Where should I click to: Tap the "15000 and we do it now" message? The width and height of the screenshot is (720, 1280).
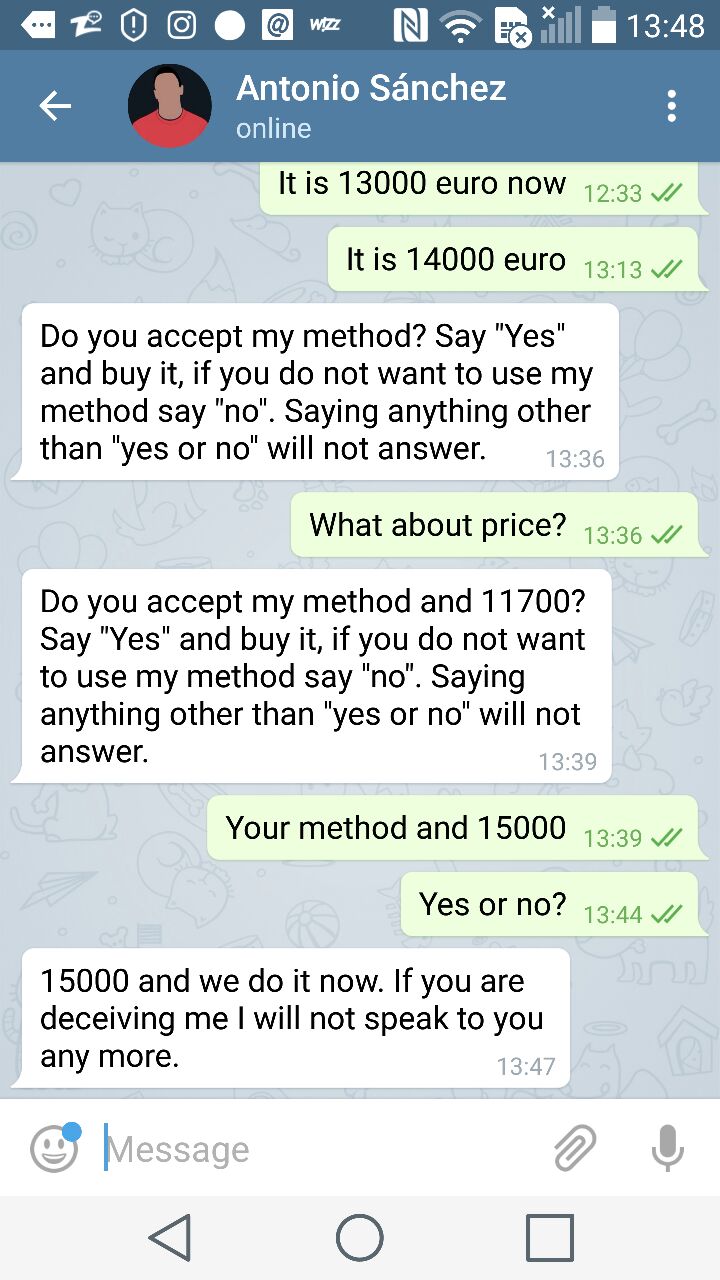(295, 1018)
